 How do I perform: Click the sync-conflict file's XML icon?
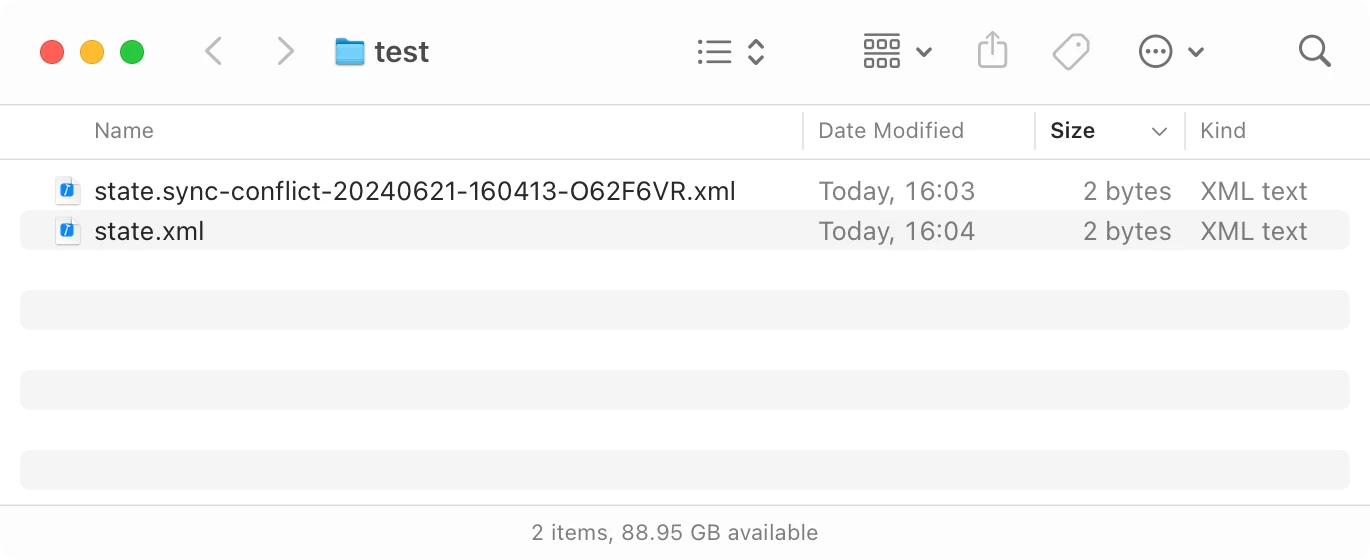(67, 191)
